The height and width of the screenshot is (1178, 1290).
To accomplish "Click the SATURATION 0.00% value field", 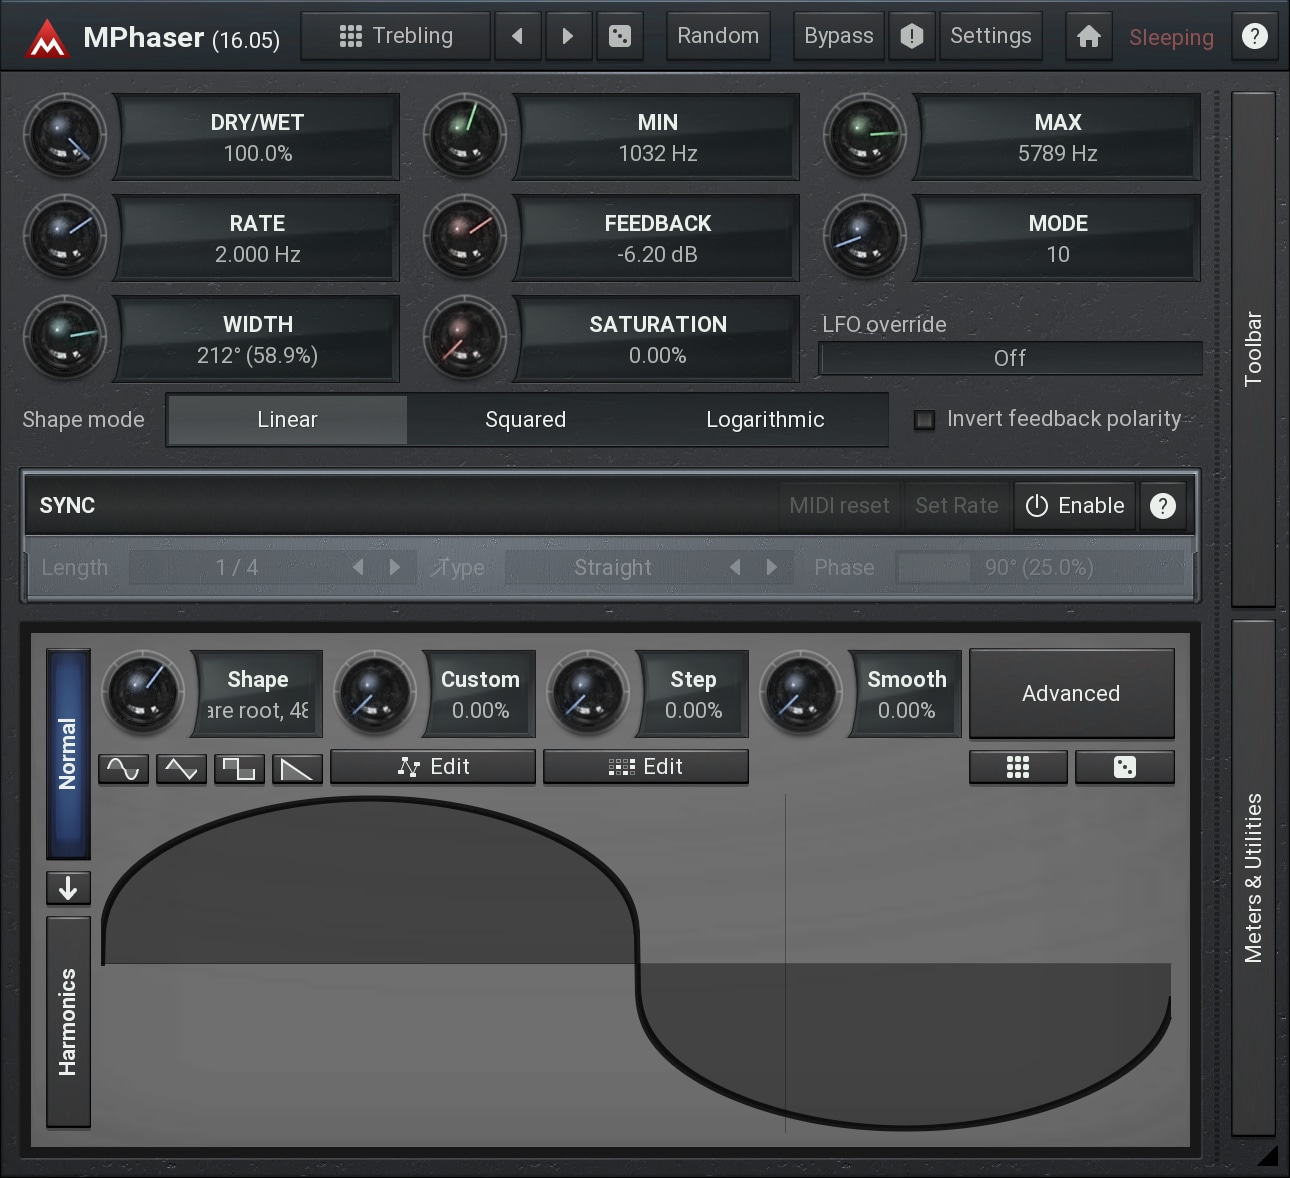I will click(657, 339).
